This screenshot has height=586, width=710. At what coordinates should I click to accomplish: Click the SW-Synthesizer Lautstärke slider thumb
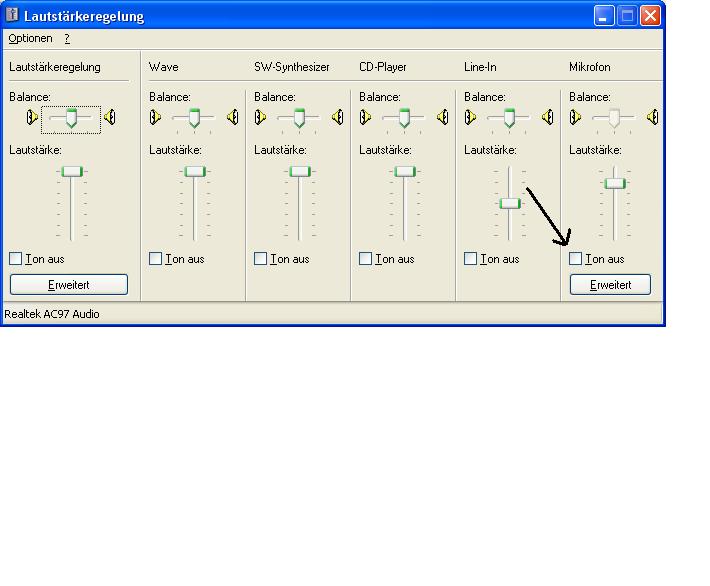click(300, 172)
